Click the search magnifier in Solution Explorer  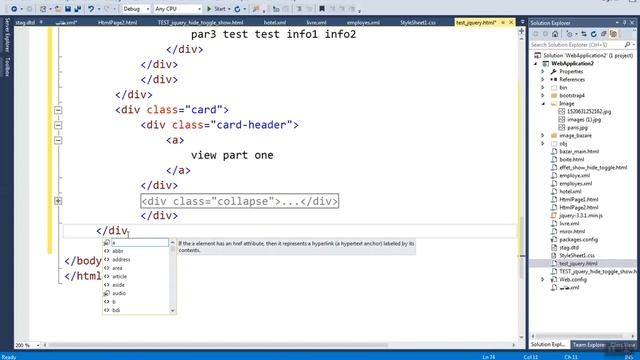click(x=627, y=44)
